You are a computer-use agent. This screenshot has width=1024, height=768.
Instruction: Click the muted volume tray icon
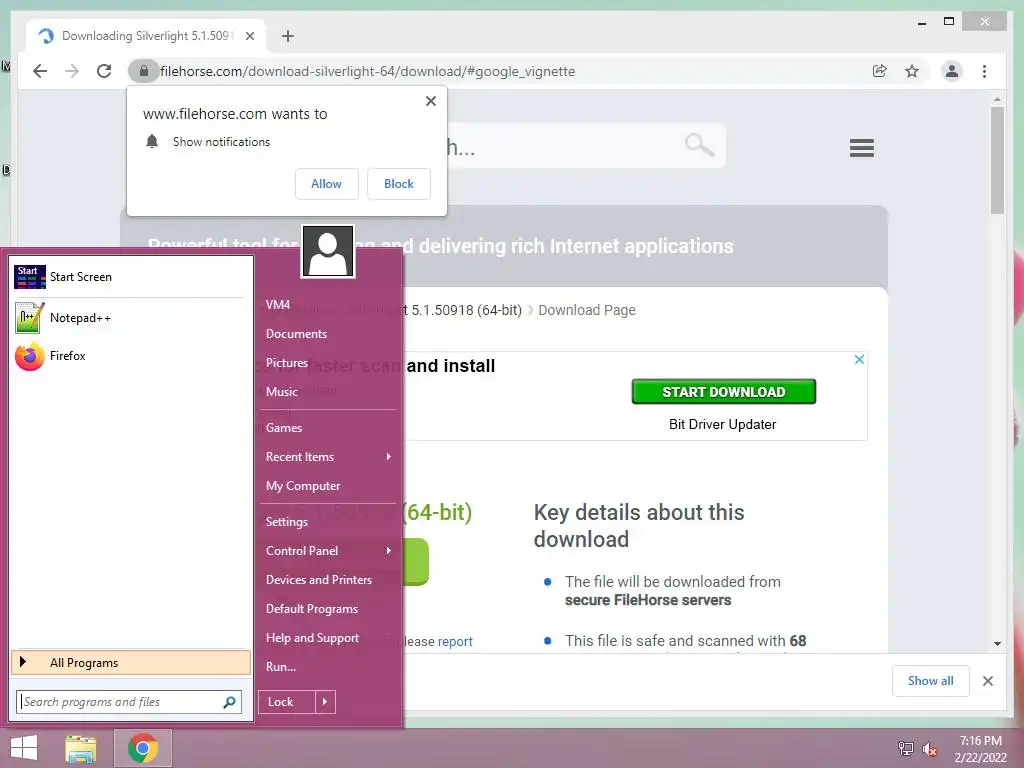(x=929, y=748)
